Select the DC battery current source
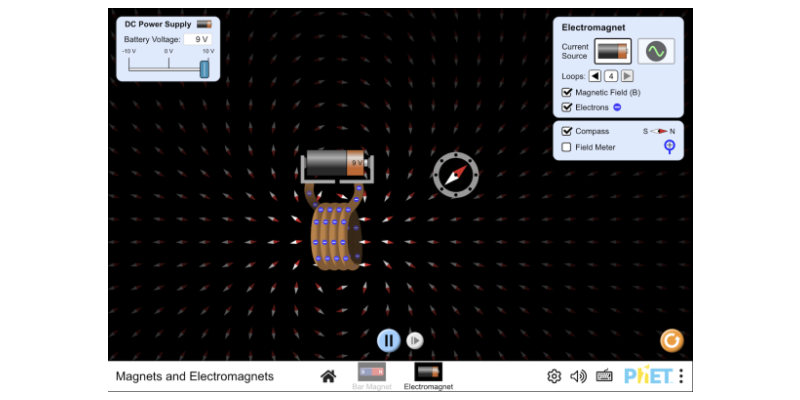The image size is (800, 400). pos(612,51)
